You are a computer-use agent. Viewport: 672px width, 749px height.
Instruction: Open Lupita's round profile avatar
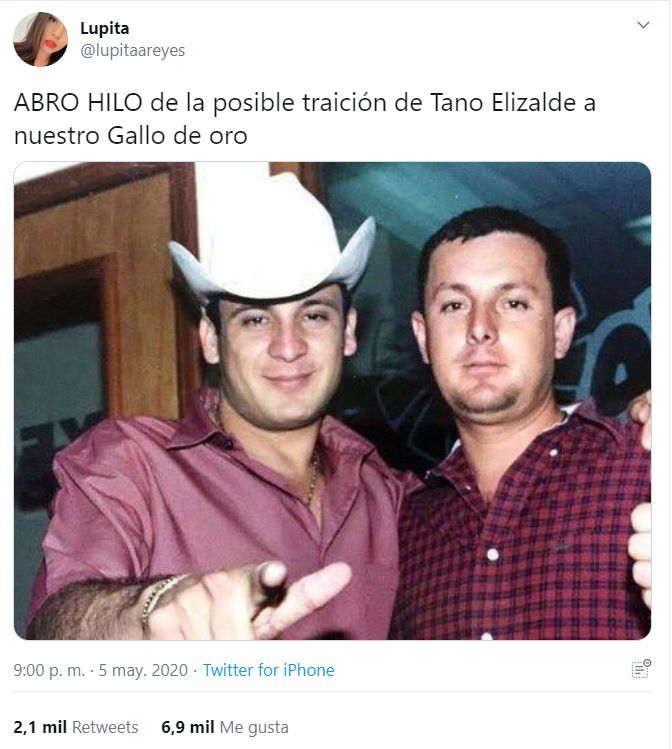point(41,39)
